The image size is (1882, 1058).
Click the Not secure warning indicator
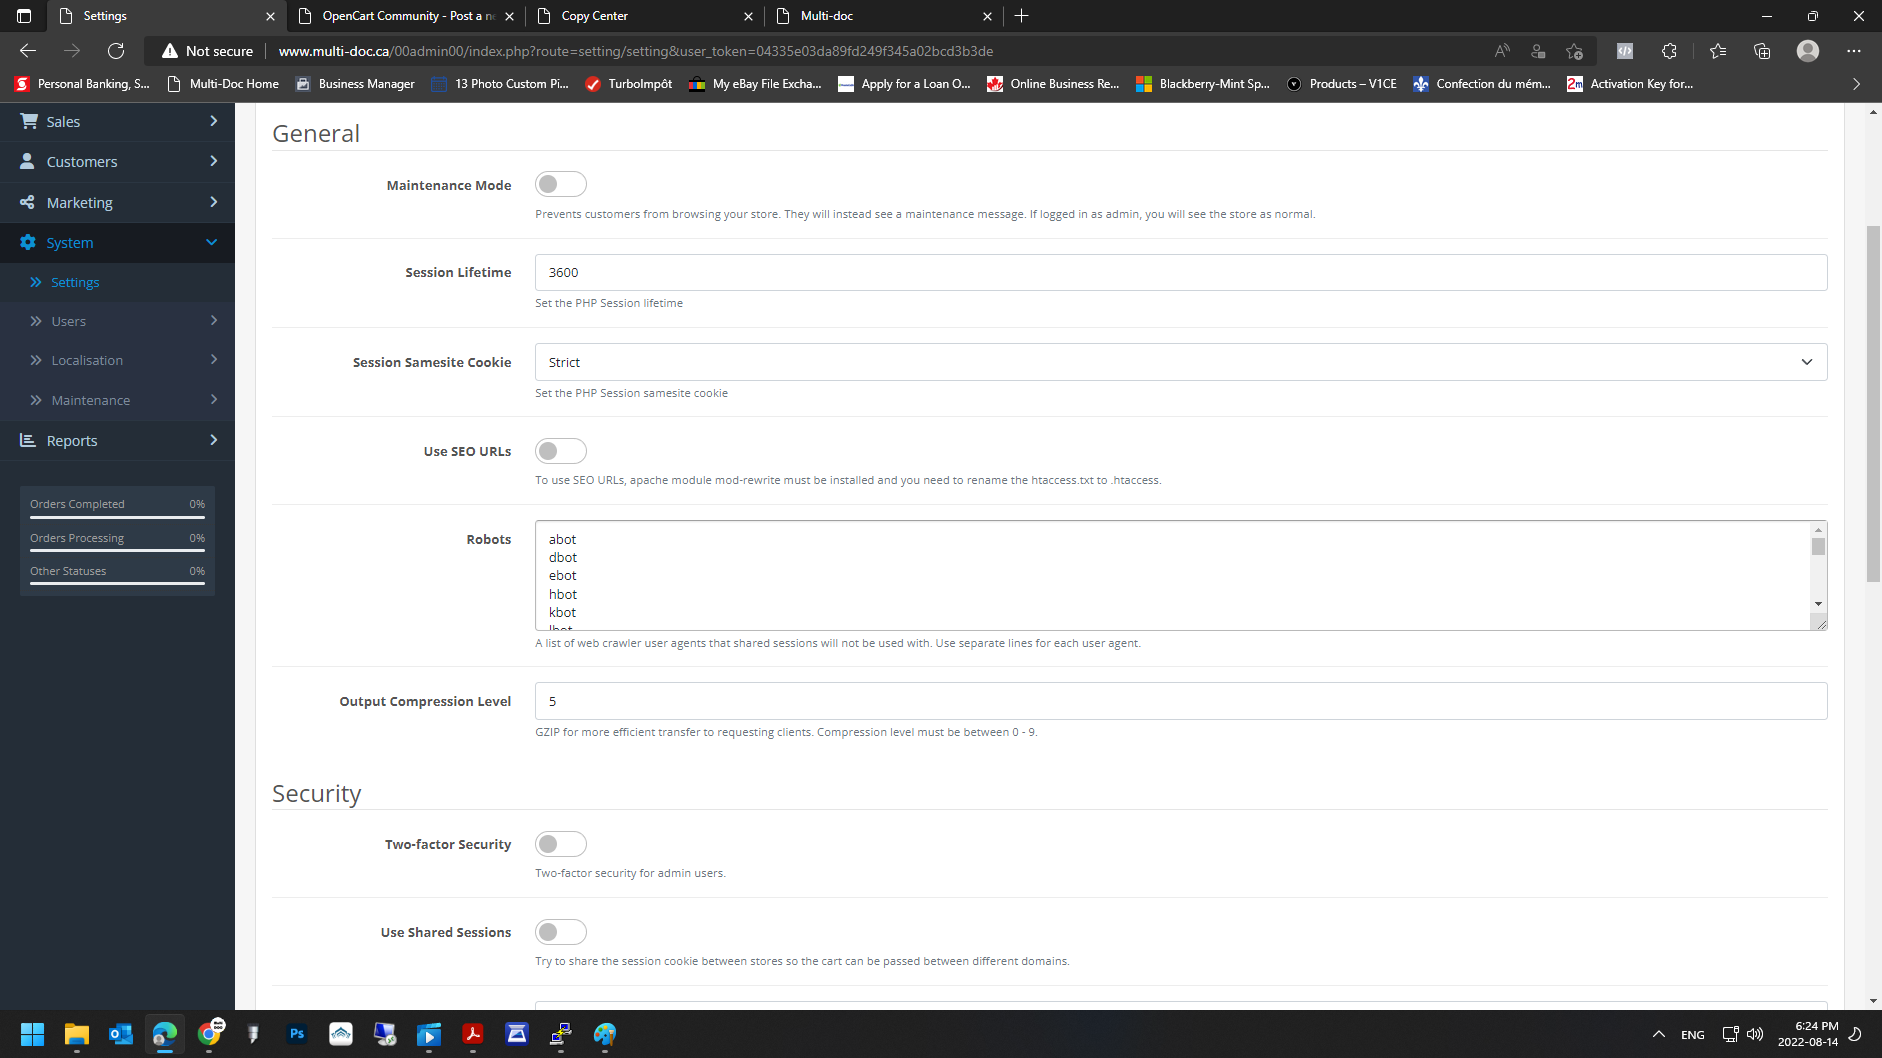coord(208,51)
